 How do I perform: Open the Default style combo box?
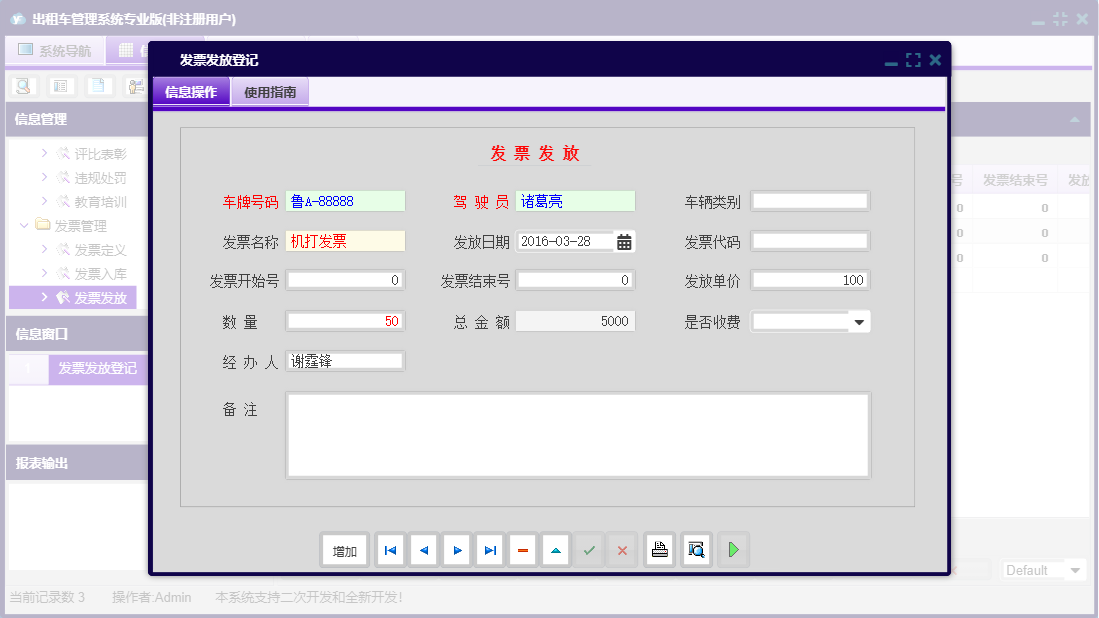pos(1043,569)
